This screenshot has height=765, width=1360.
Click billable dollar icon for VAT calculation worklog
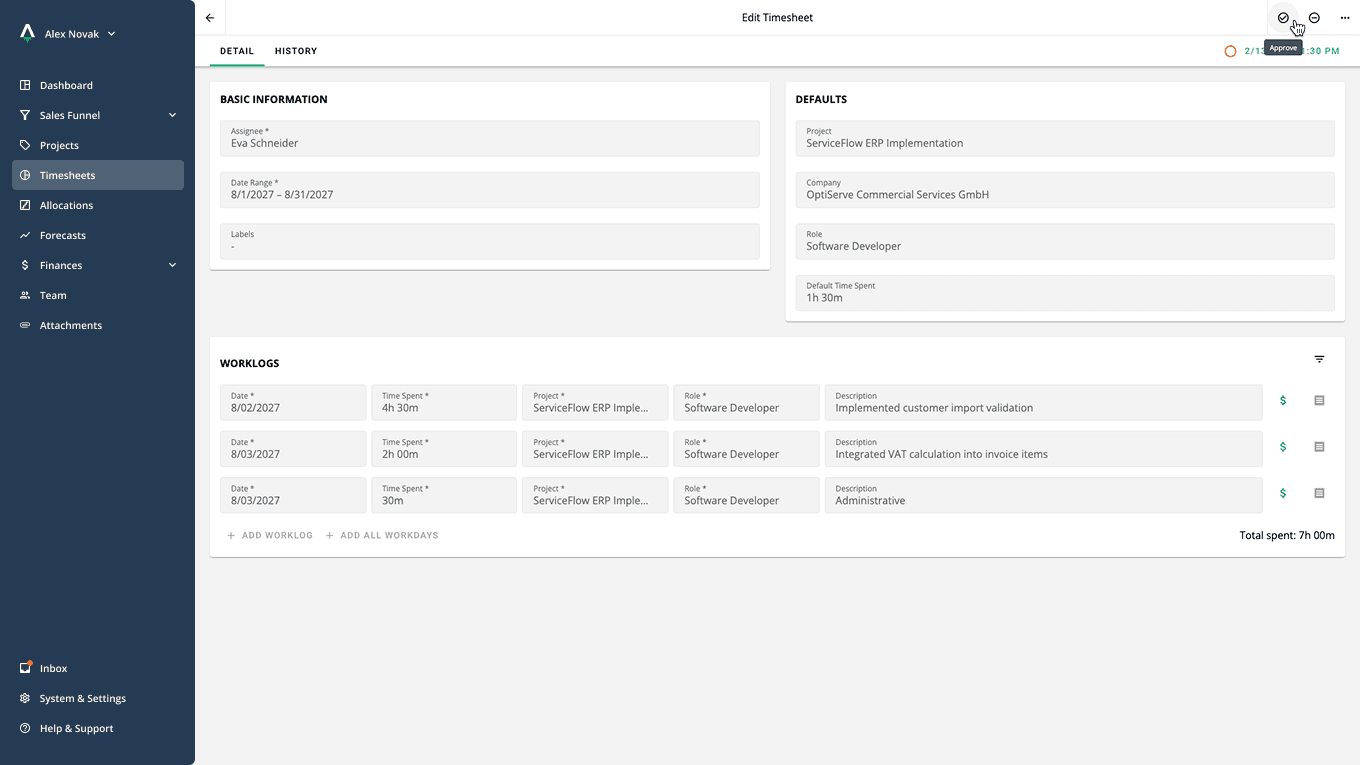[1283, 447]
